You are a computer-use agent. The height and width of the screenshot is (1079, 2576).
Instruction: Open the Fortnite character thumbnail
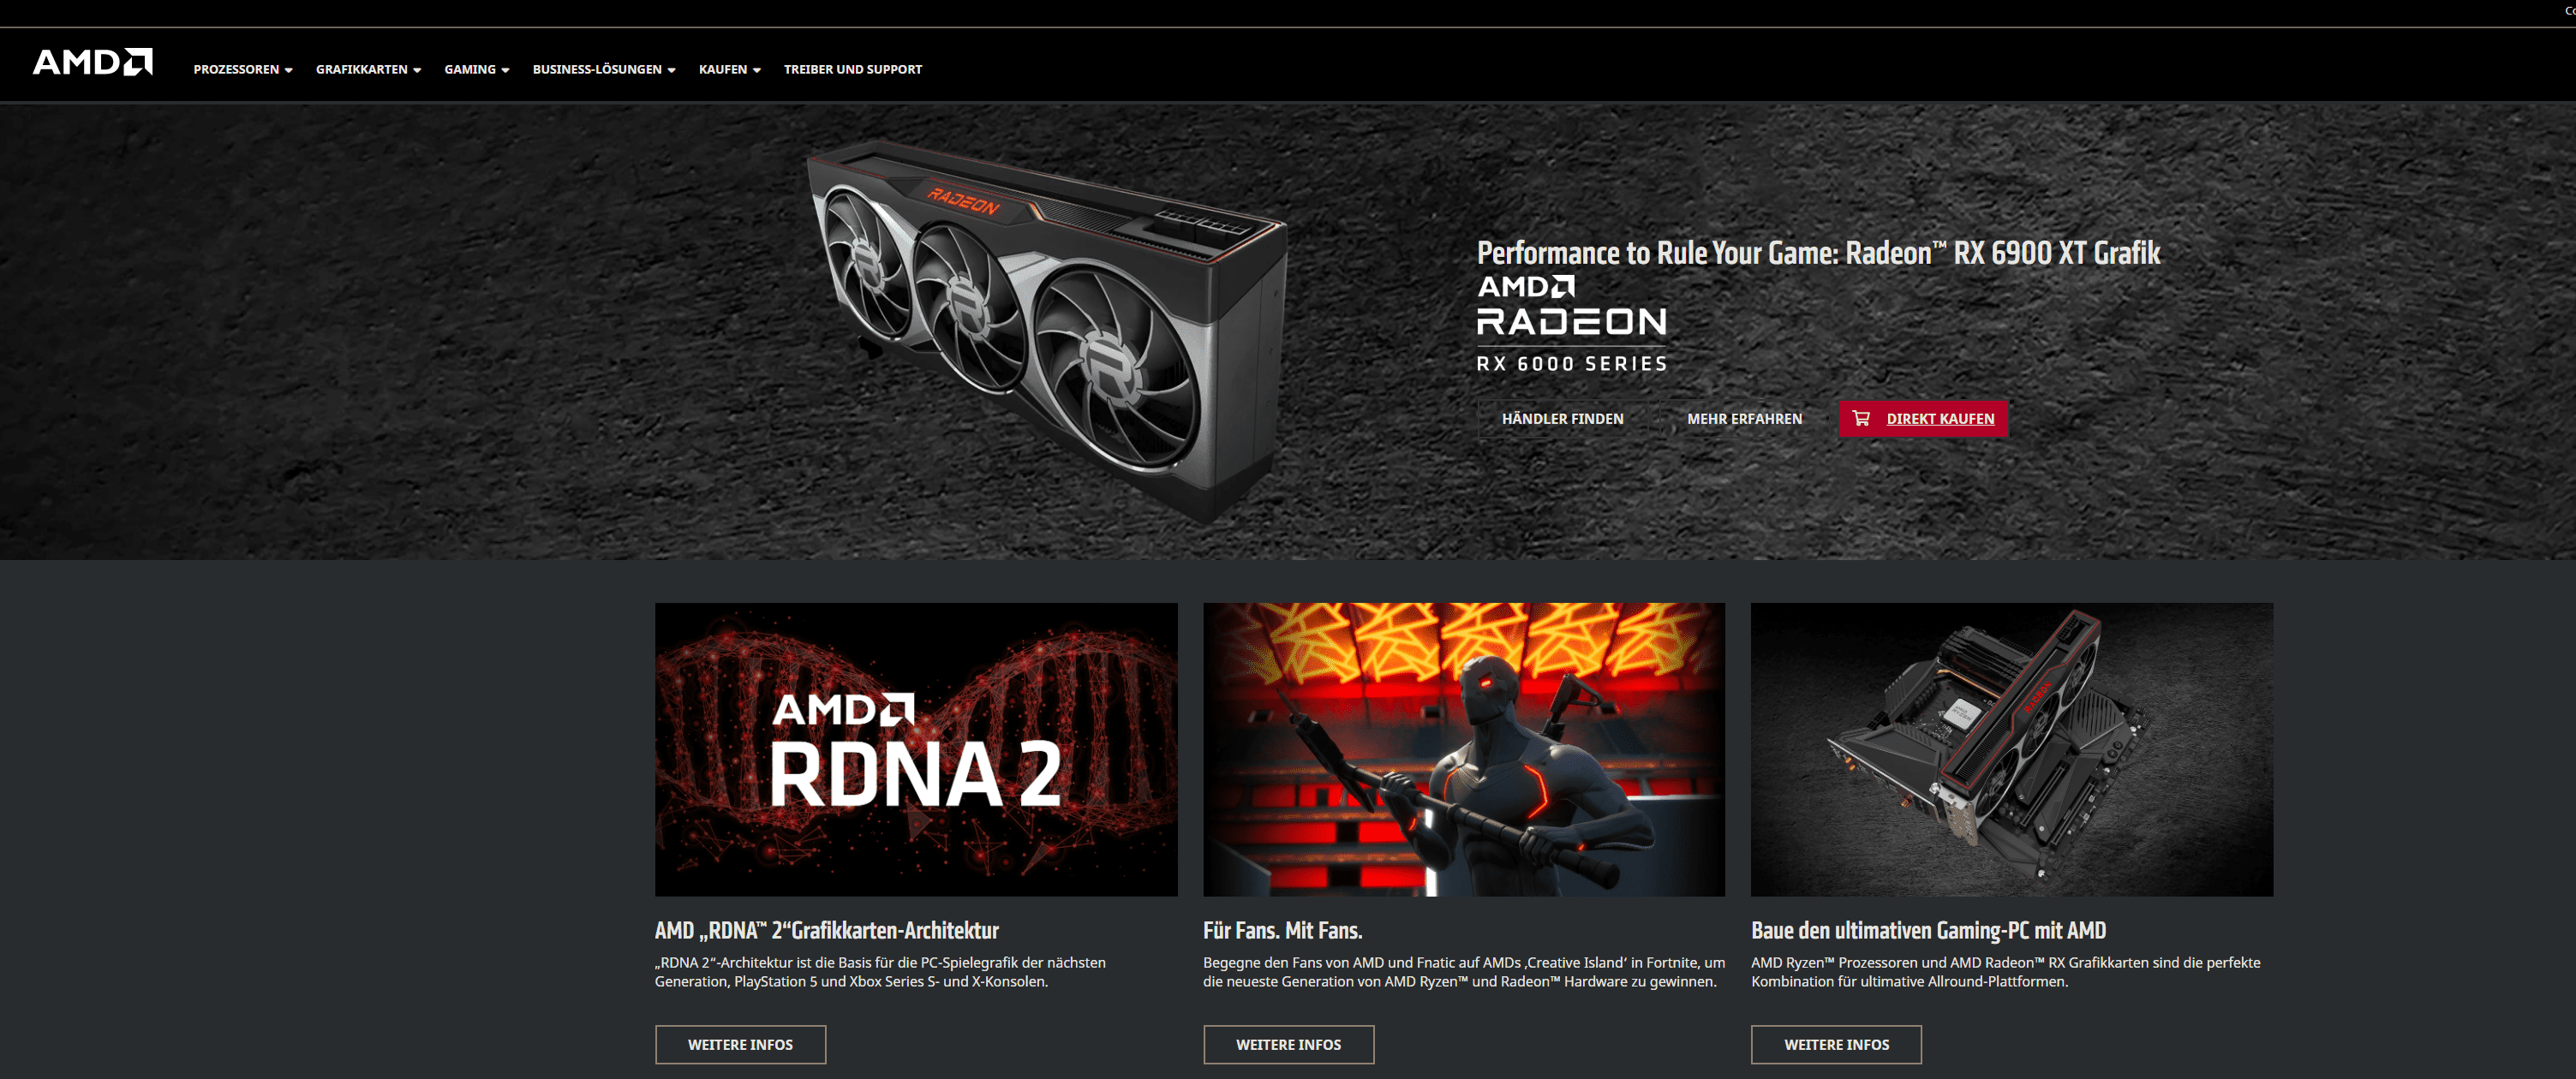point(1464,749)
